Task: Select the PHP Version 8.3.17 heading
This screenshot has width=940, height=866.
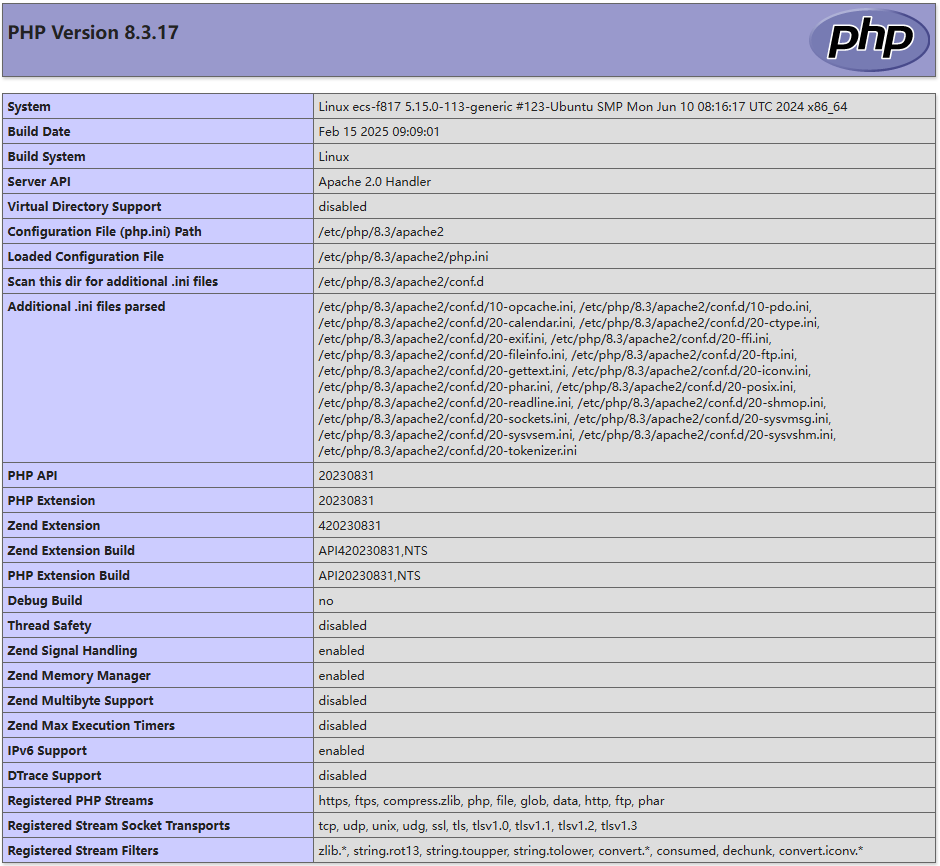Action: pos(93,32)
